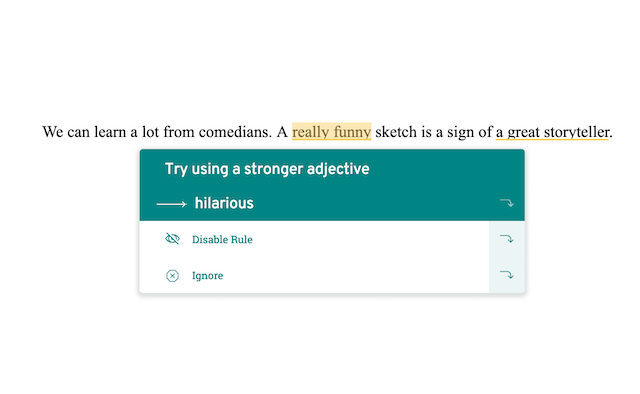Click the highlighted phrase really funny
The width and height of the screenshot is (640, 394).
[x=331, y=132]
